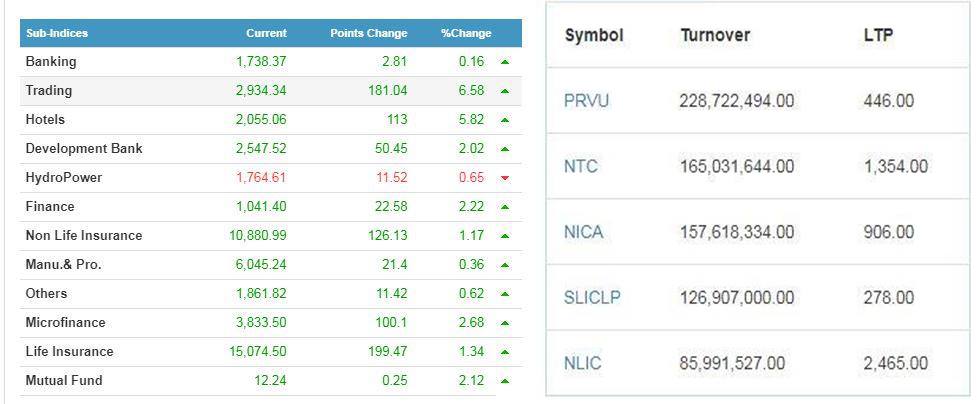Viewport: 980px width, 404px height.
Task: Open the PRVU symbol link
Action: pyautogui.click(x=586, y=101)
